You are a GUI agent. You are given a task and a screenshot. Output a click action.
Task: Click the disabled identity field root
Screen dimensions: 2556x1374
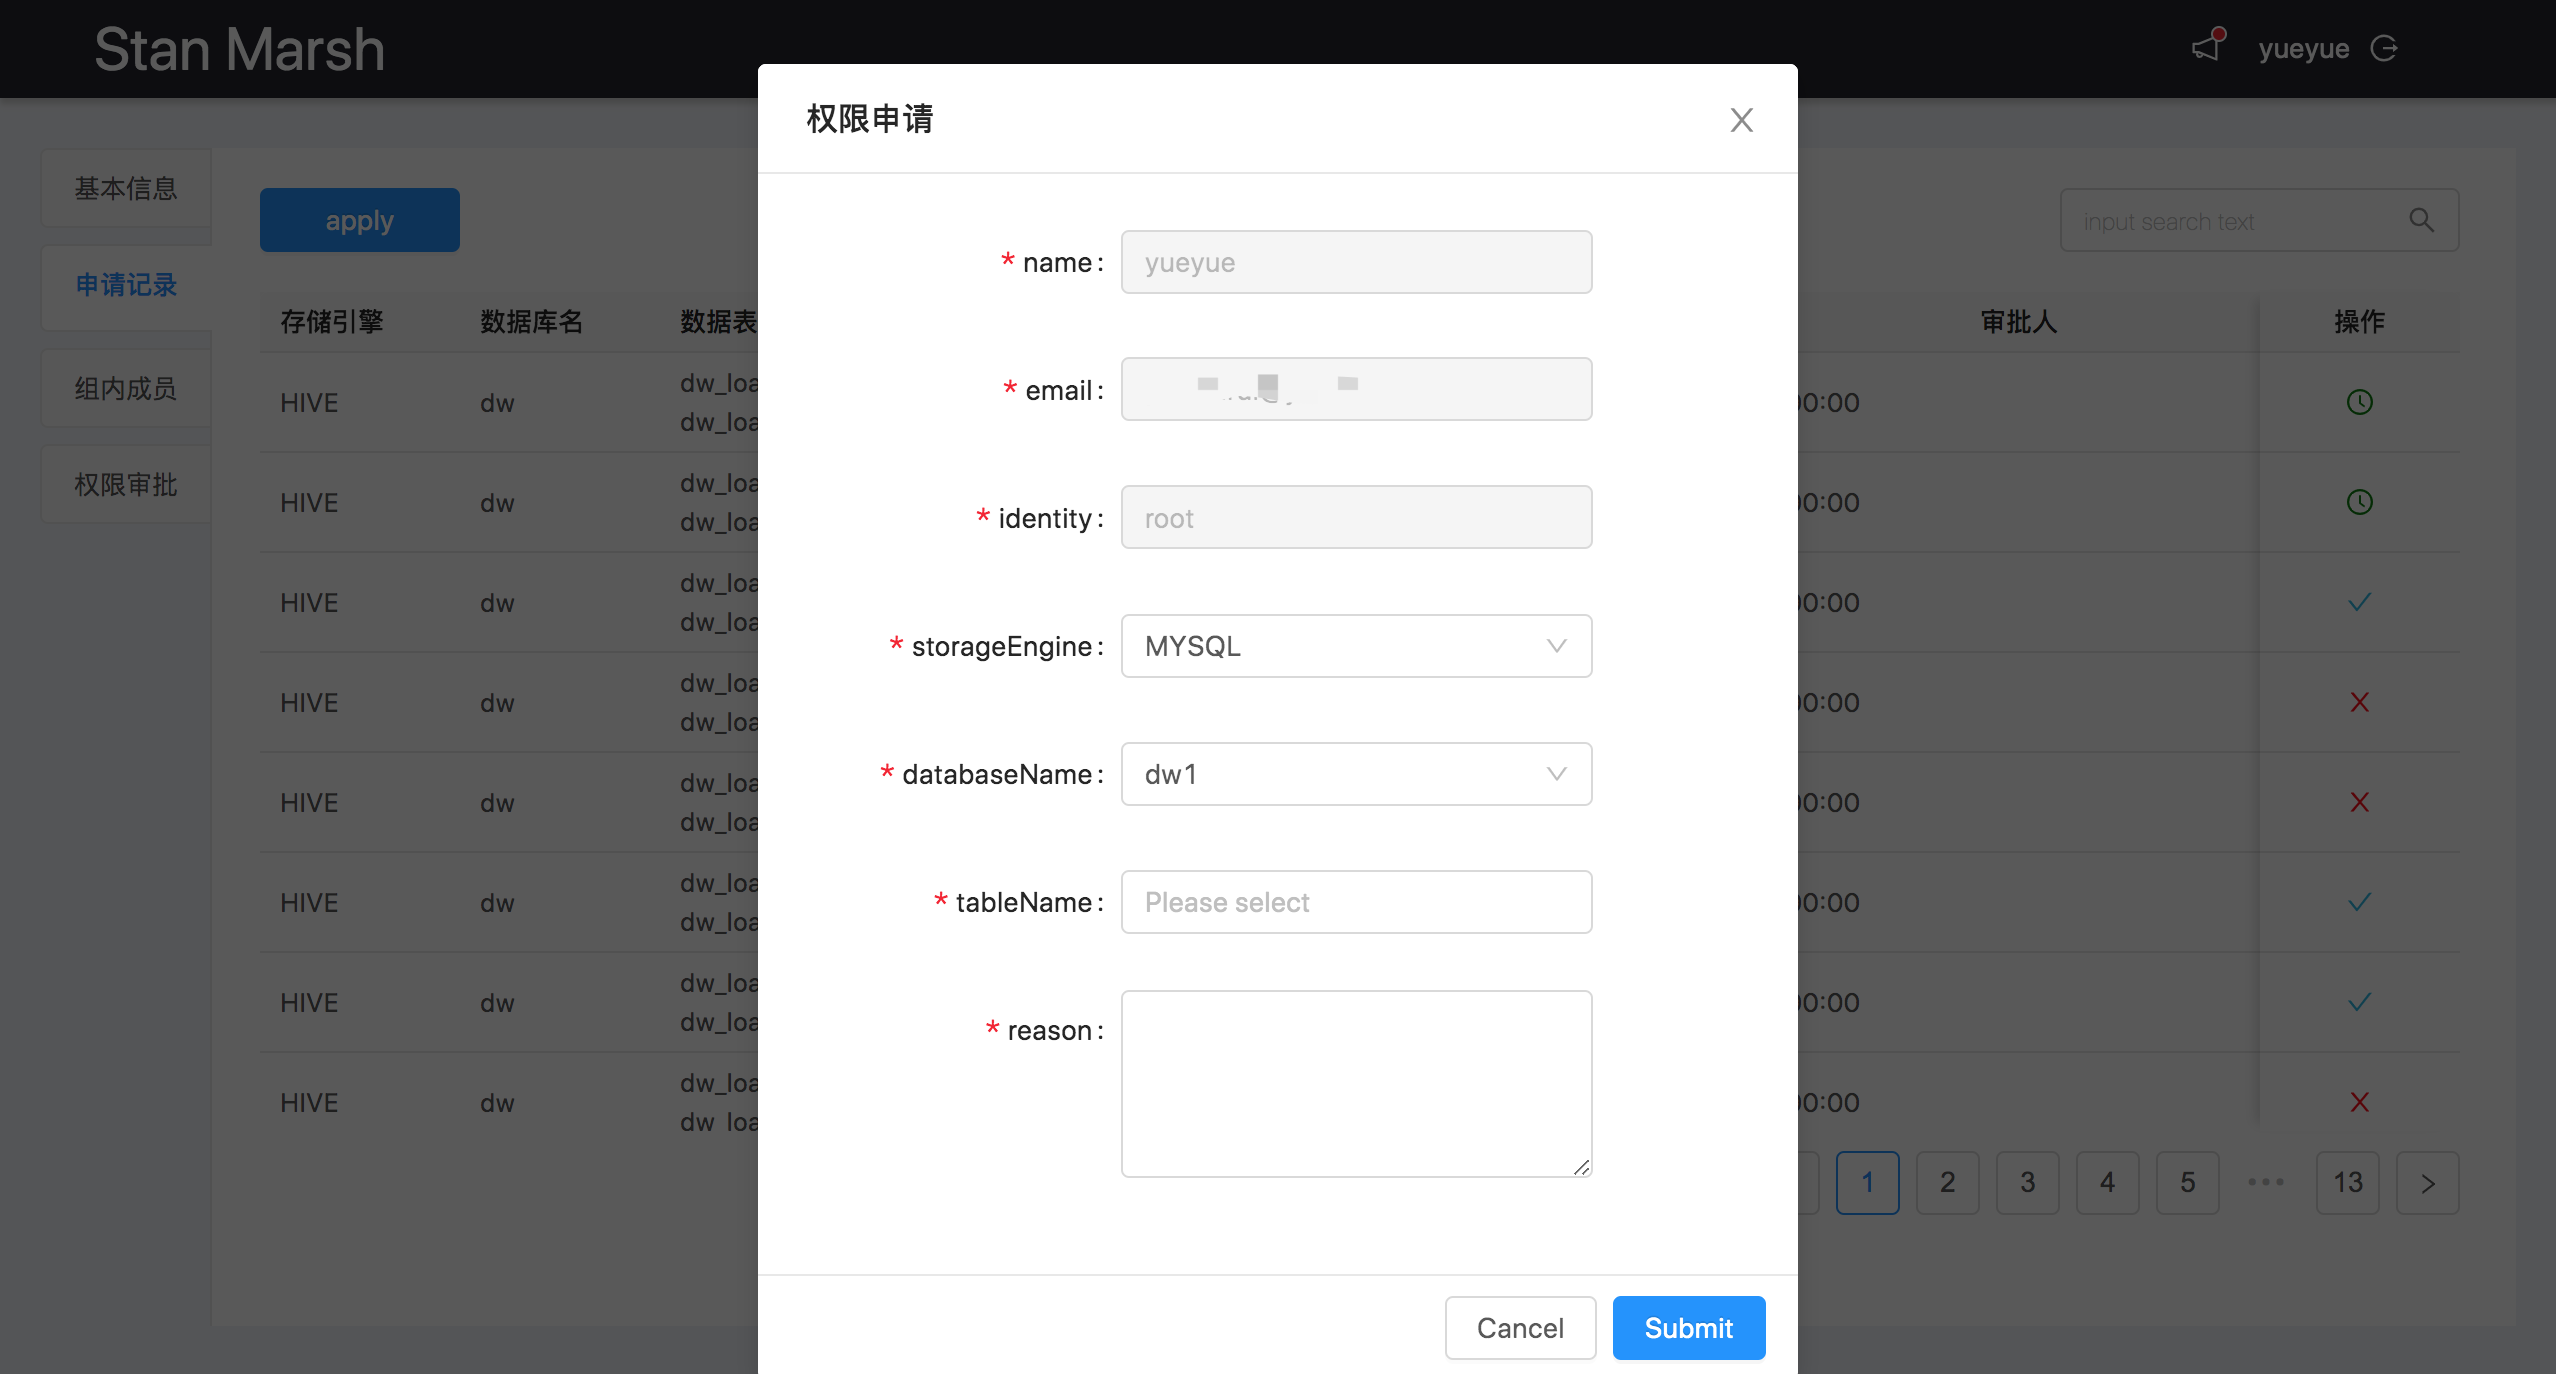[1356, 517]
